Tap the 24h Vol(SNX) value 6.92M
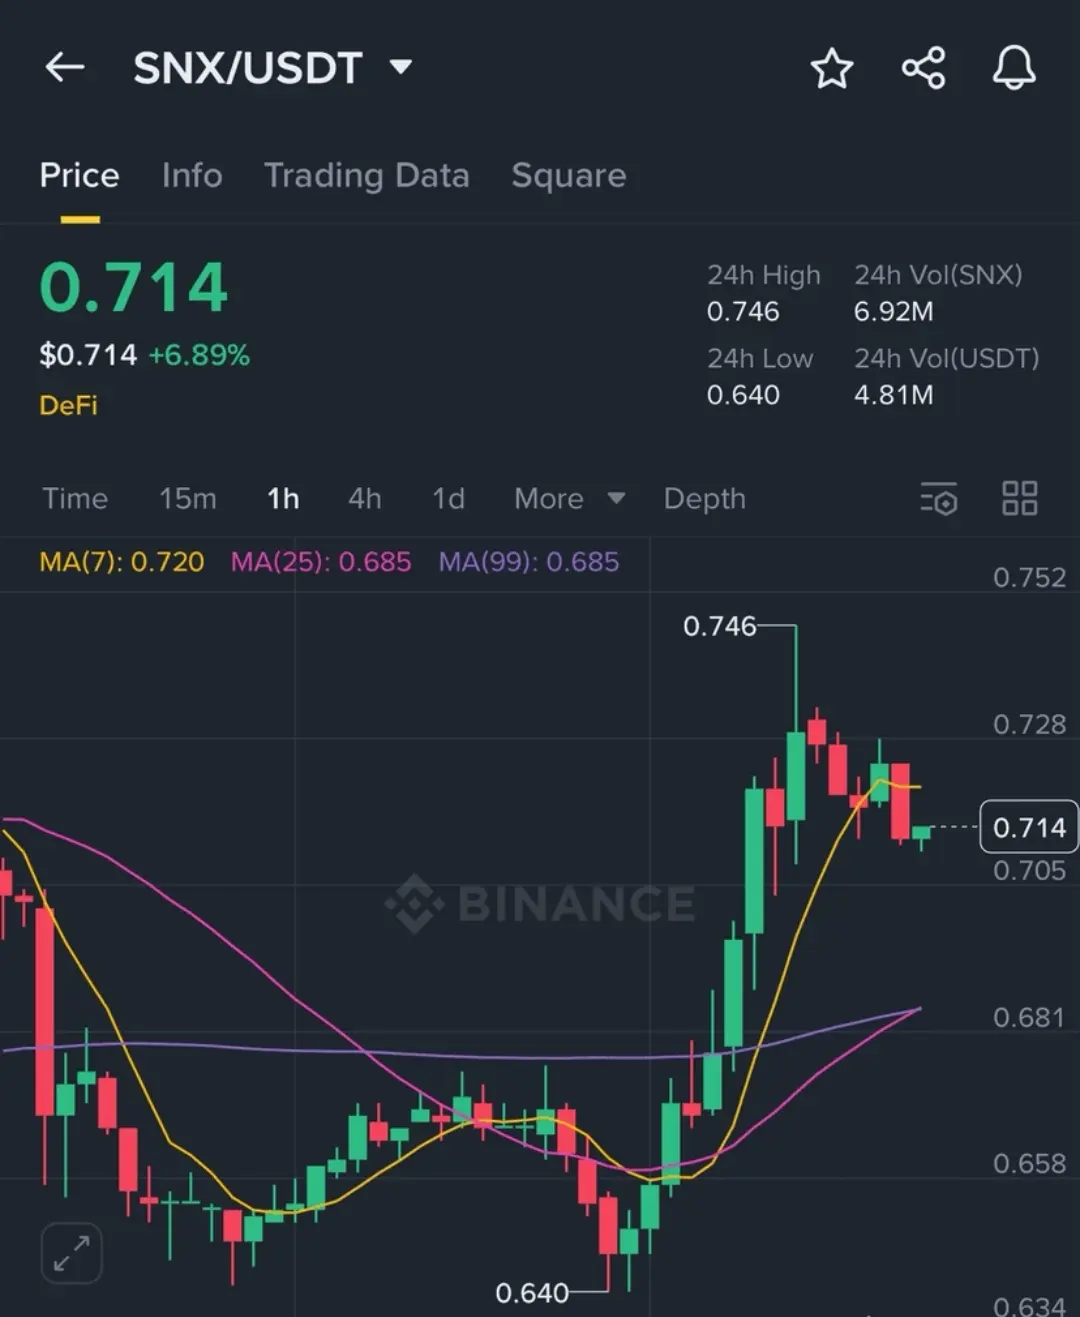The width and height of the screenshot is (1080, 1317). [893, 311]
